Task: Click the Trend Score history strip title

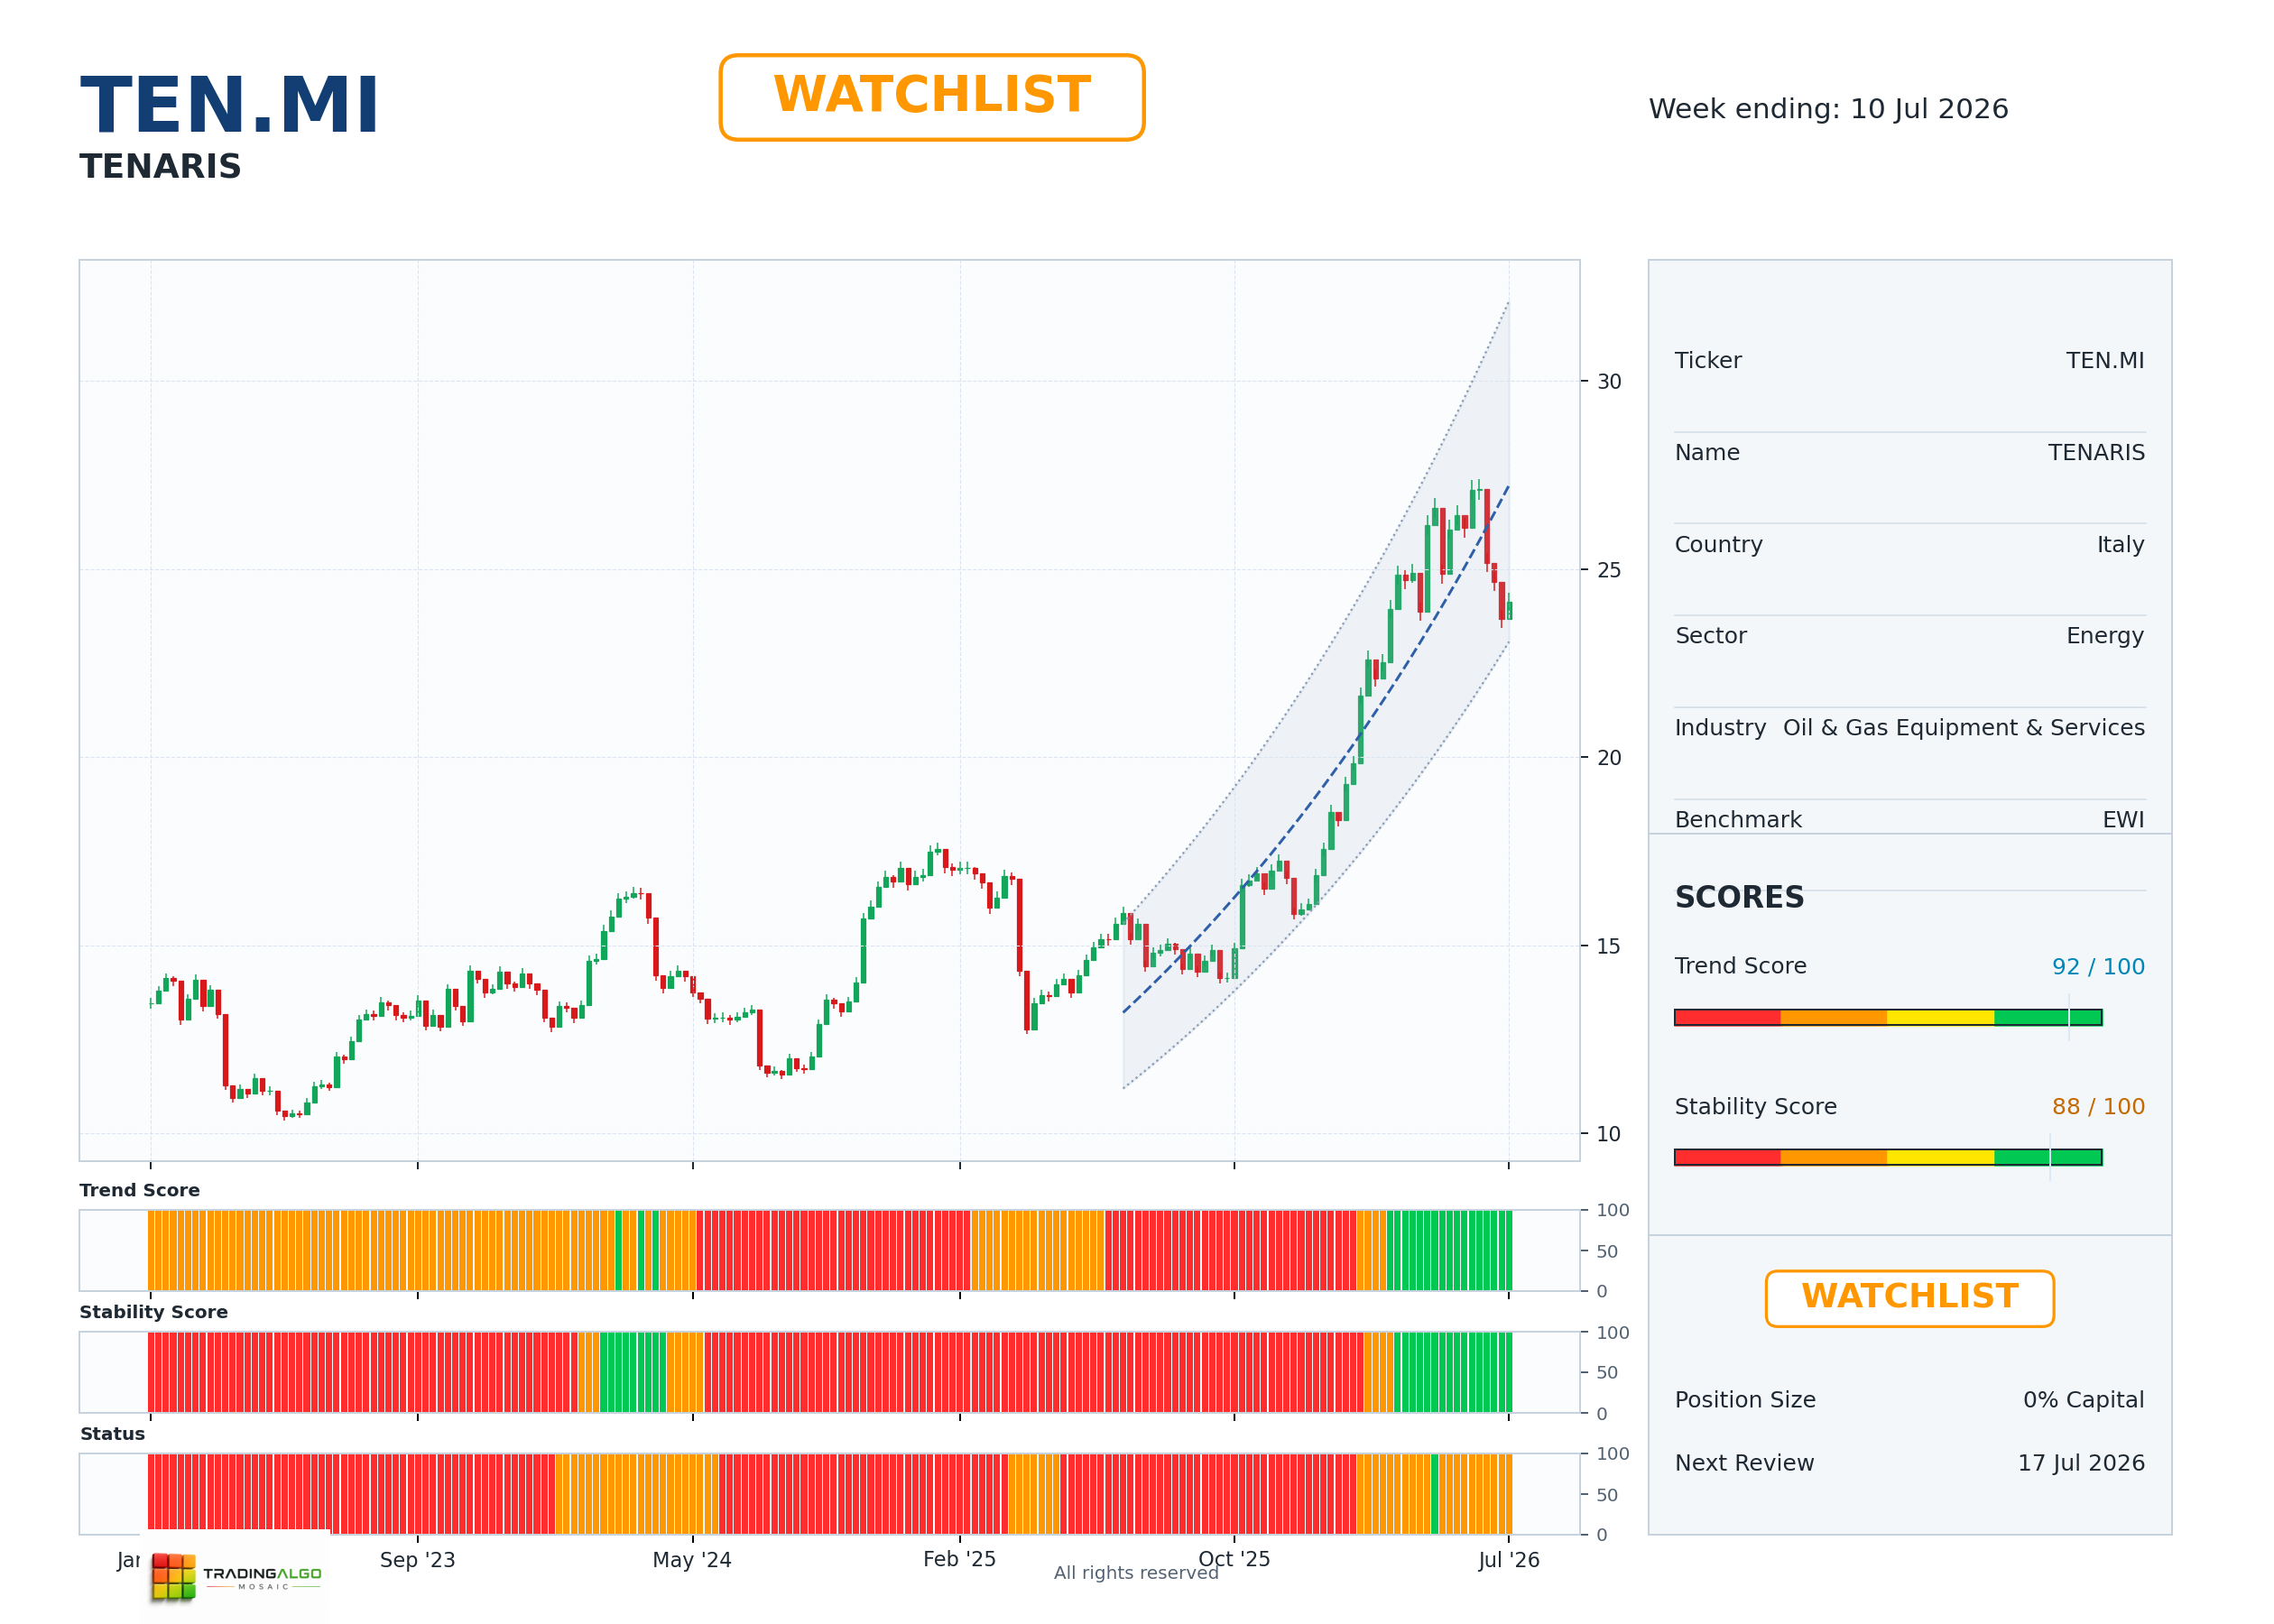Action: click(x=139, y=1190)
